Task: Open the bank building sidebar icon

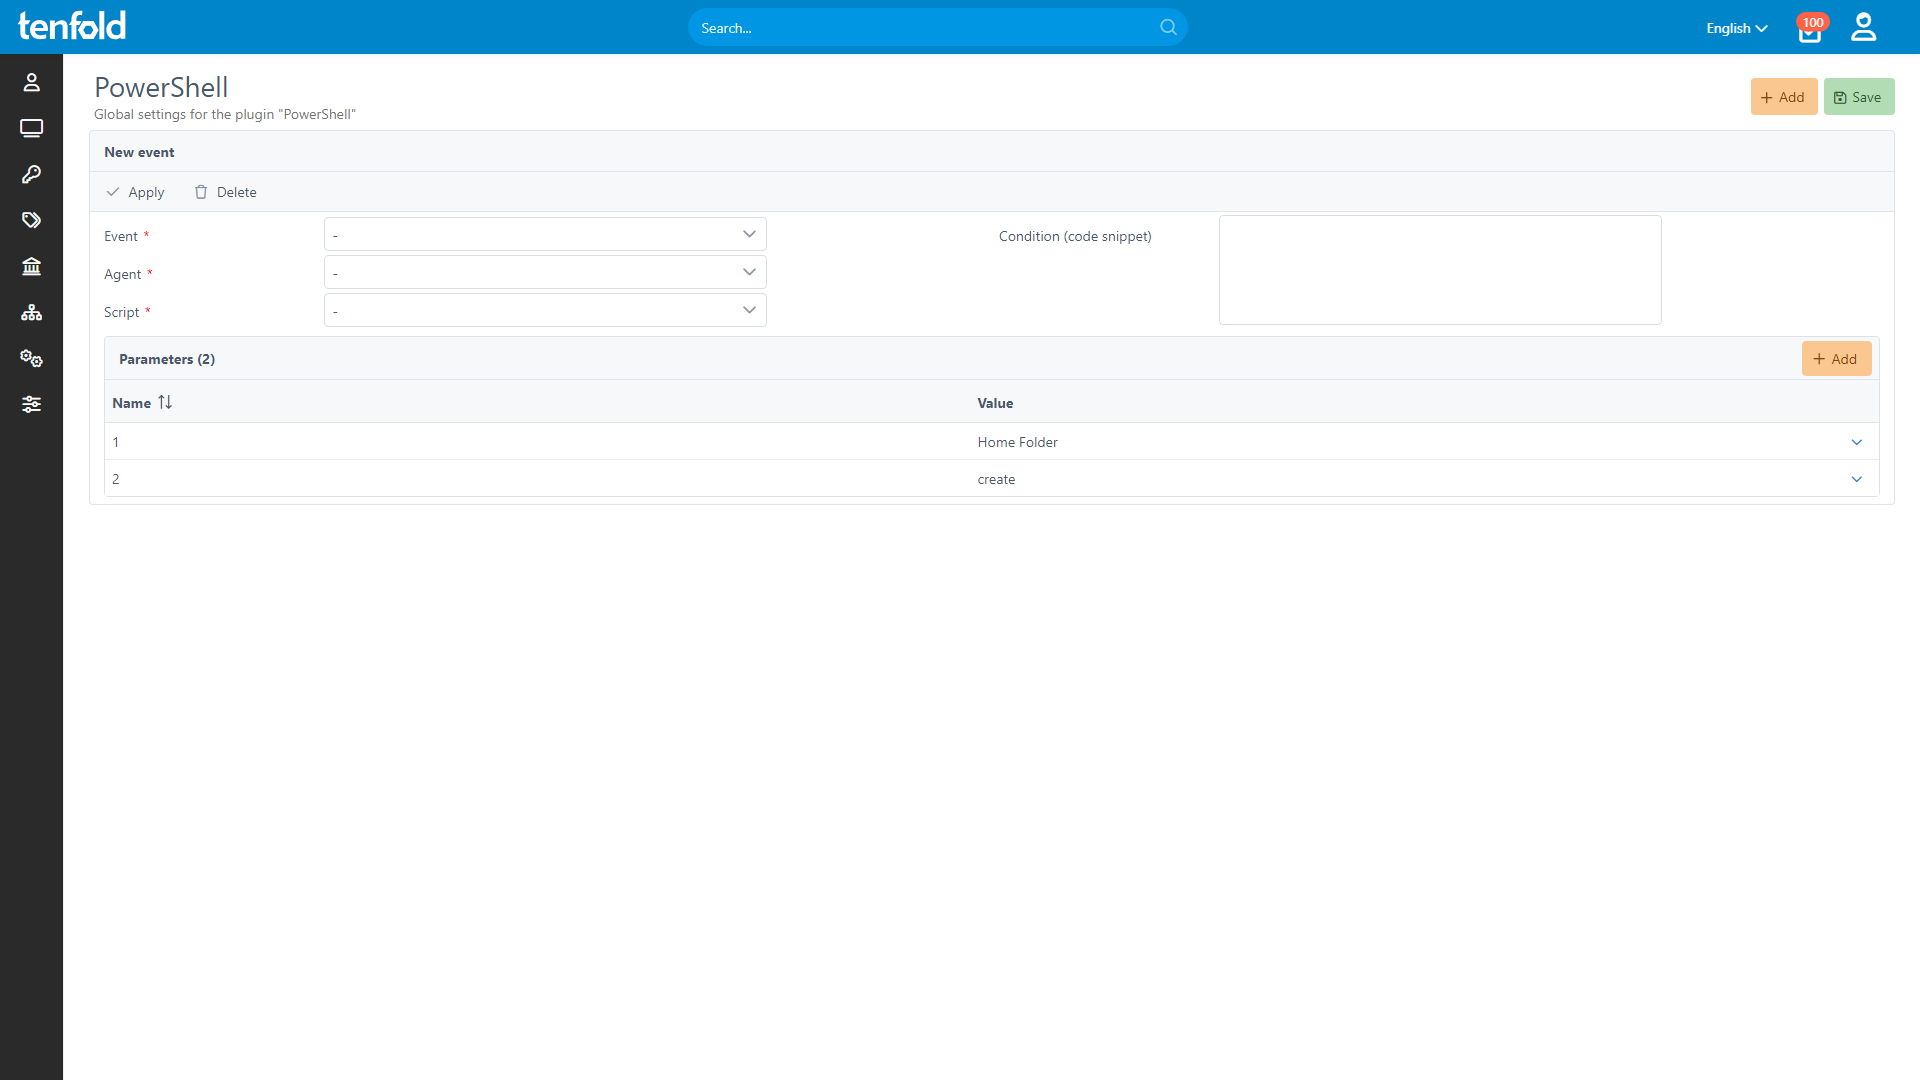Action: [31, 266]
